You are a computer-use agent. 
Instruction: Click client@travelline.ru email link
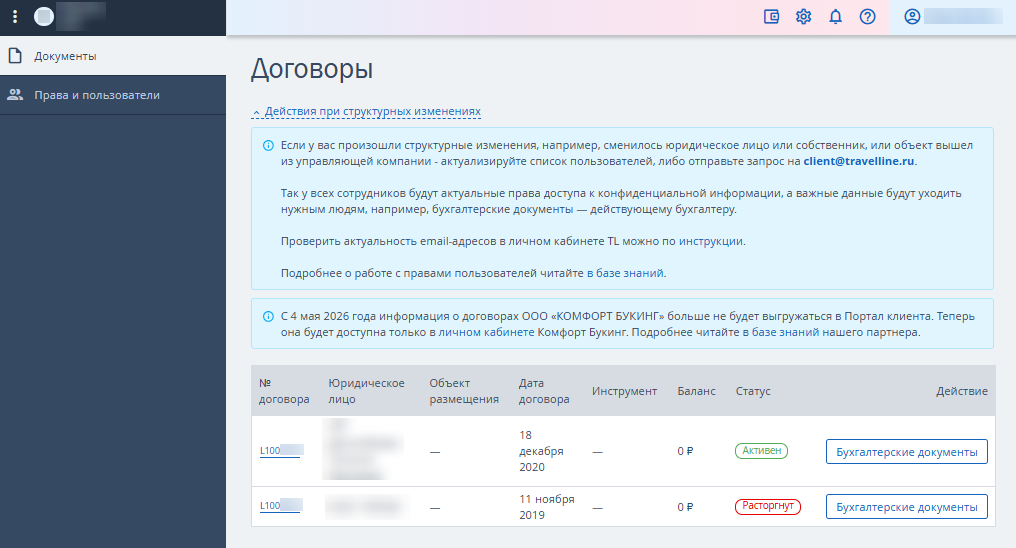[859, 161]
